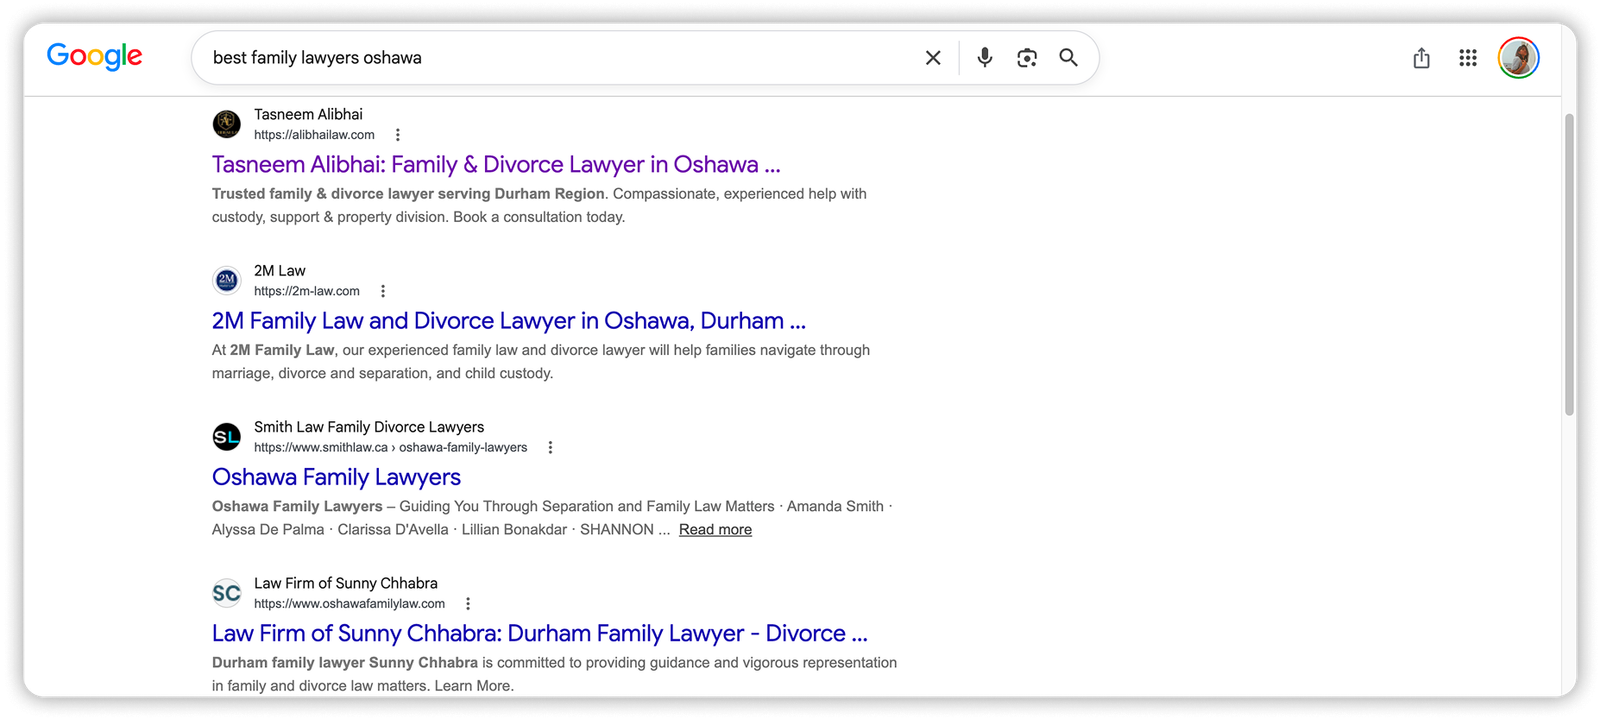
Task: Click the https://2m-law.com URL
Action: coord(307,291)
